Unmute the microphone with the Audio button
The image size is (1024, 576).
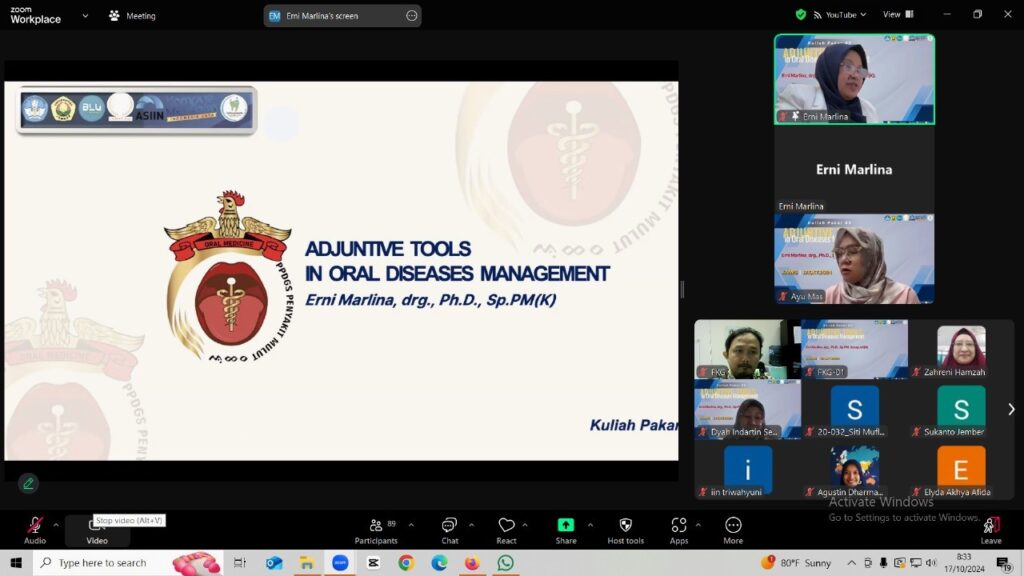click(x=35, y=530)
